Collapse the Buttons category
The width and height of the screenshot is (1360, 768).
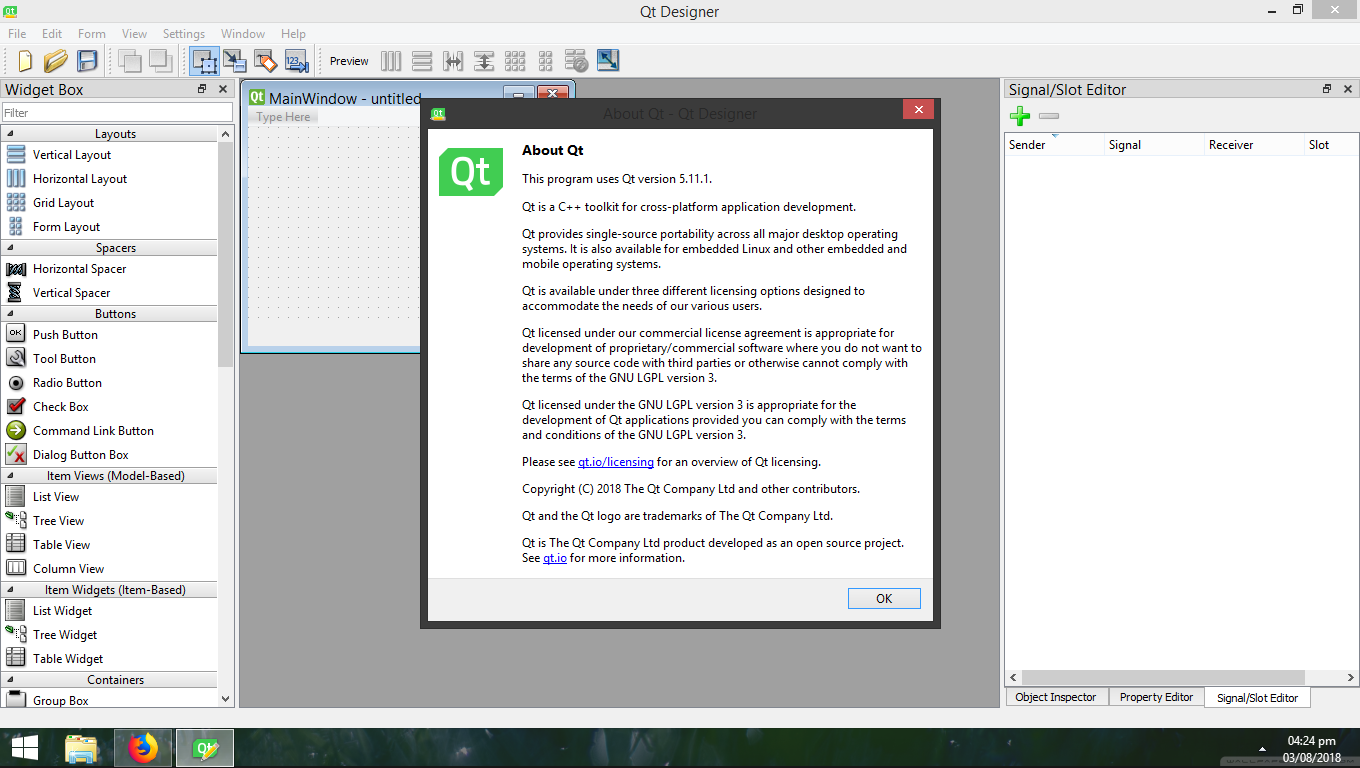(109, 314)
